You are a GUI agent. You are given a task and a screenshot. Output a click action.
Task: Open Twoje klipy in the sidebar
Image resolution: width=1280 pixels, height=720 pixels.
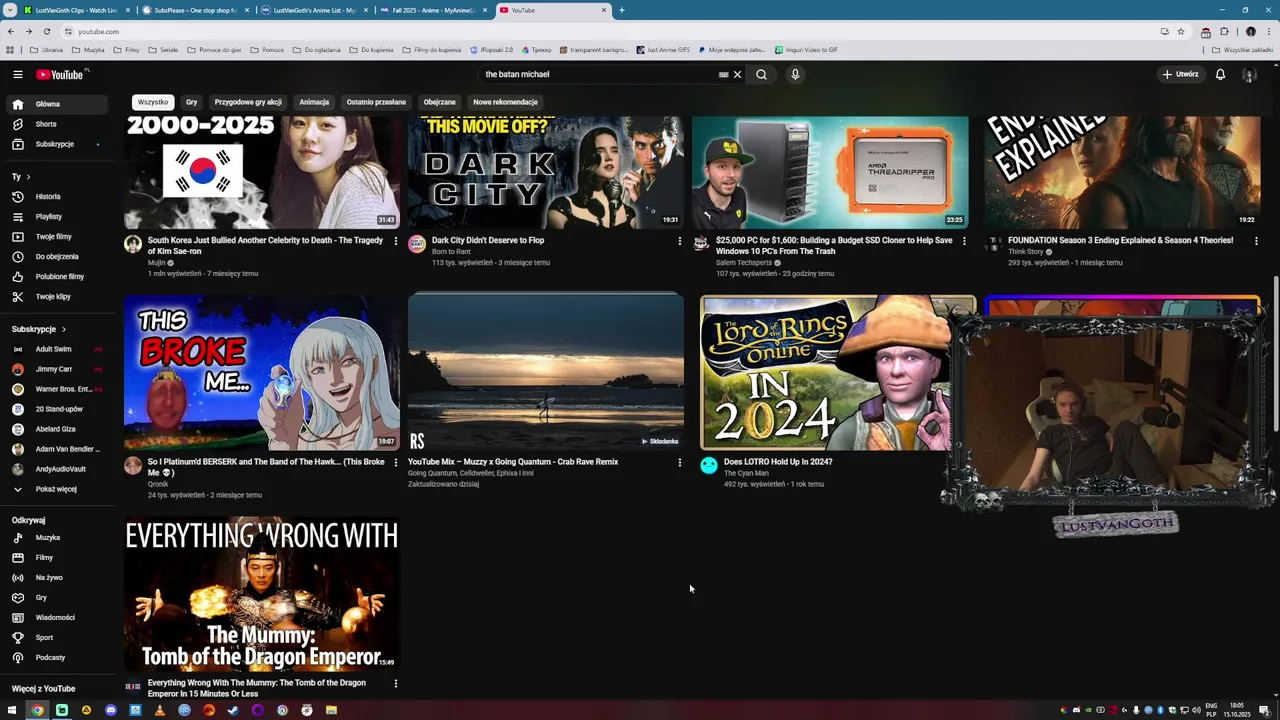pyautogui.click(x=58, y=296)
